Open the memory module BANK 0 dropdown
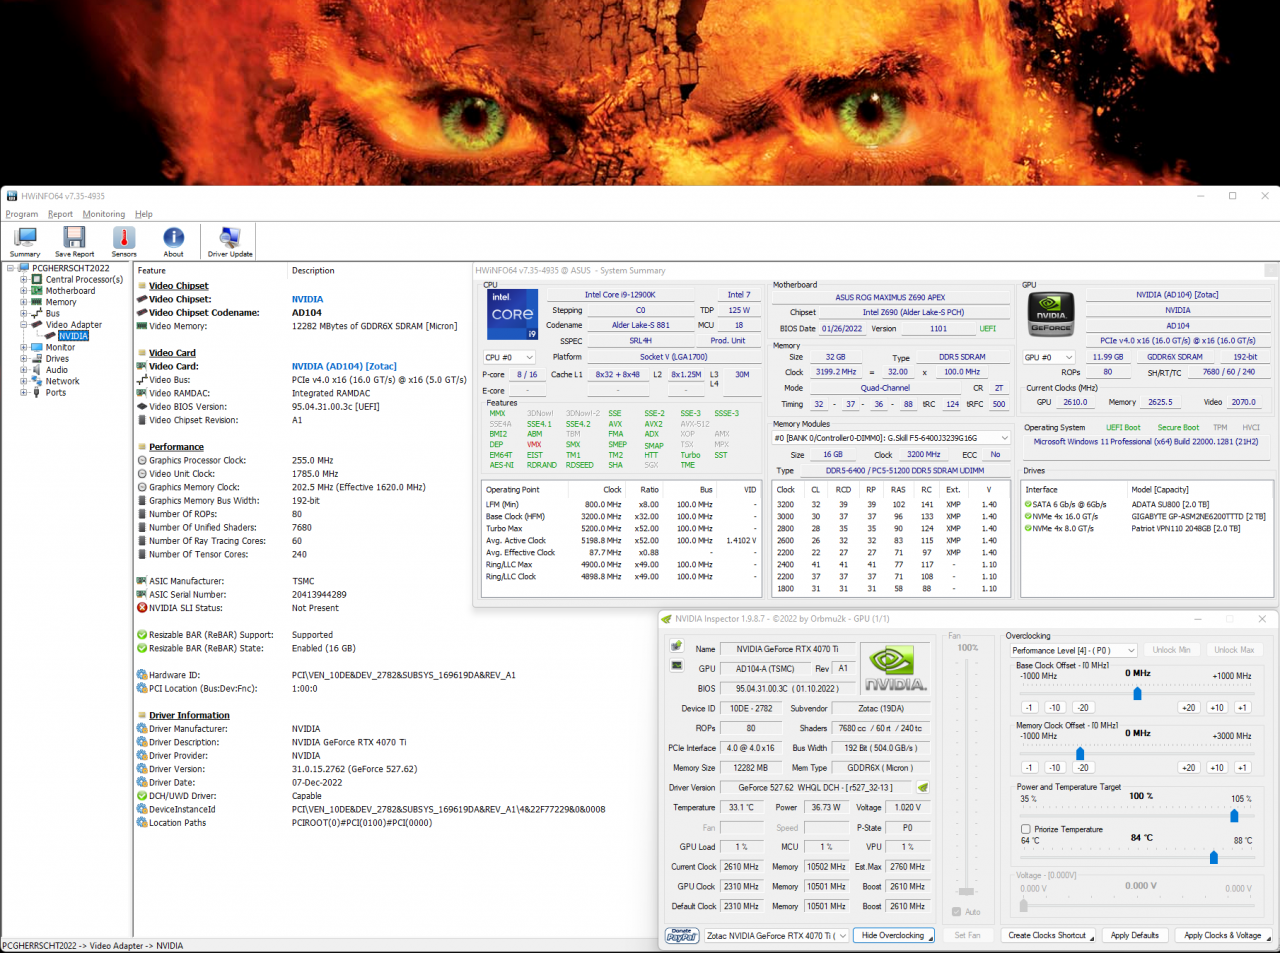Image resolution: width=1280 pixels, height=953 pixels. [x=892, y=438]
